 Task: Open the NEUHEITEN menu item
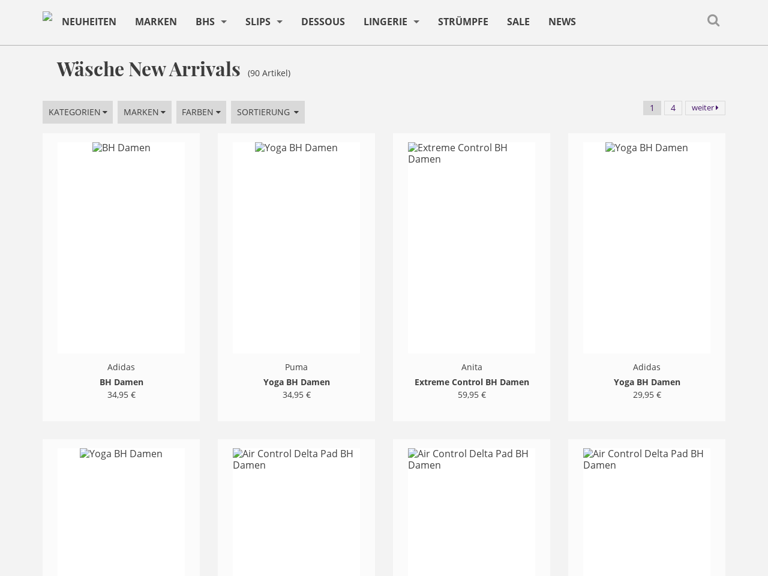[x=89, y=22]
